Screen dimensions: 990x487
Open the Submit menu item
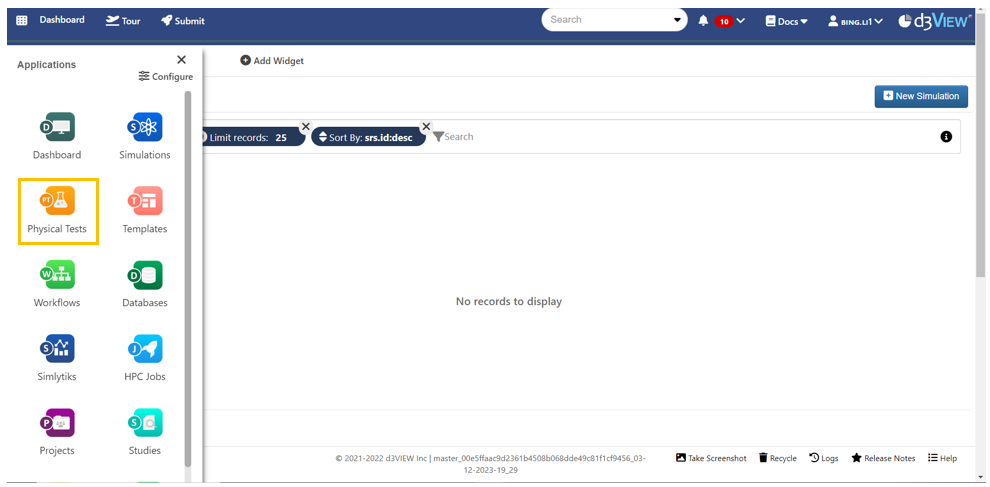tap(182, 20)
